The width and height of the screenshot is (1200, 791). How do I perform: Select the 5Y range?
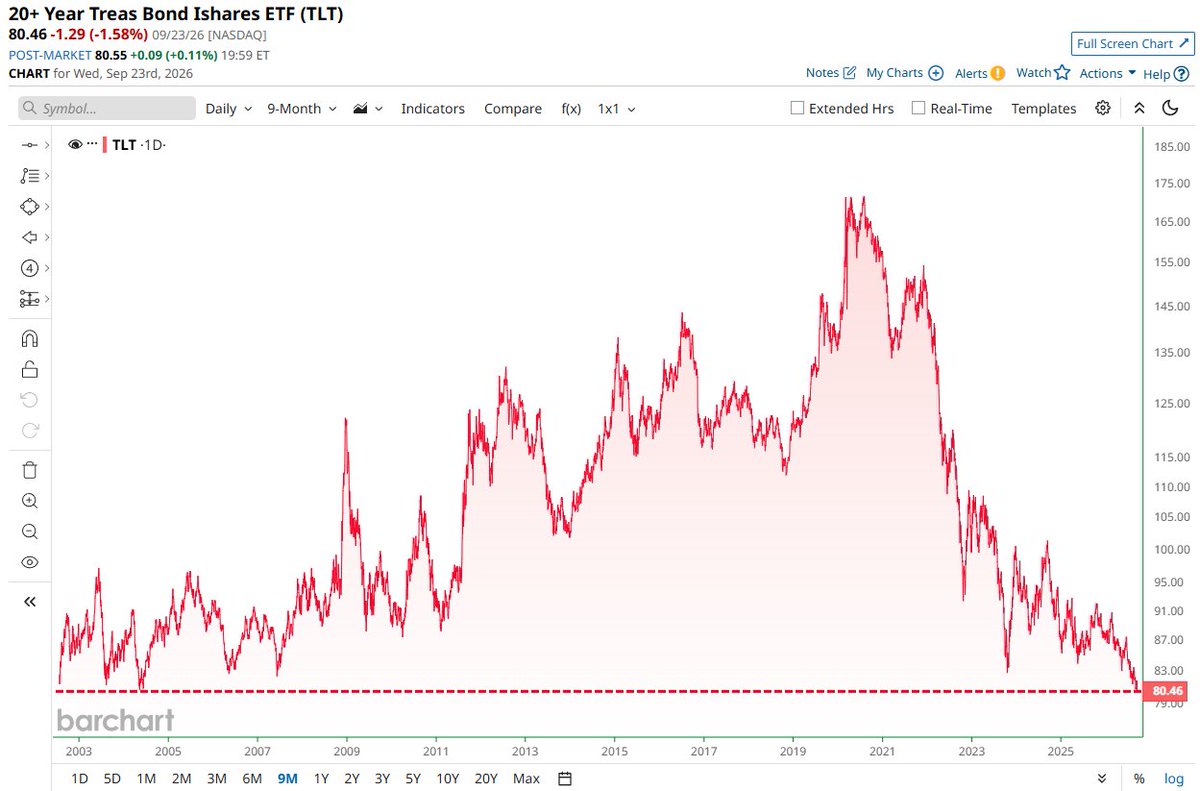click(411, 778)
